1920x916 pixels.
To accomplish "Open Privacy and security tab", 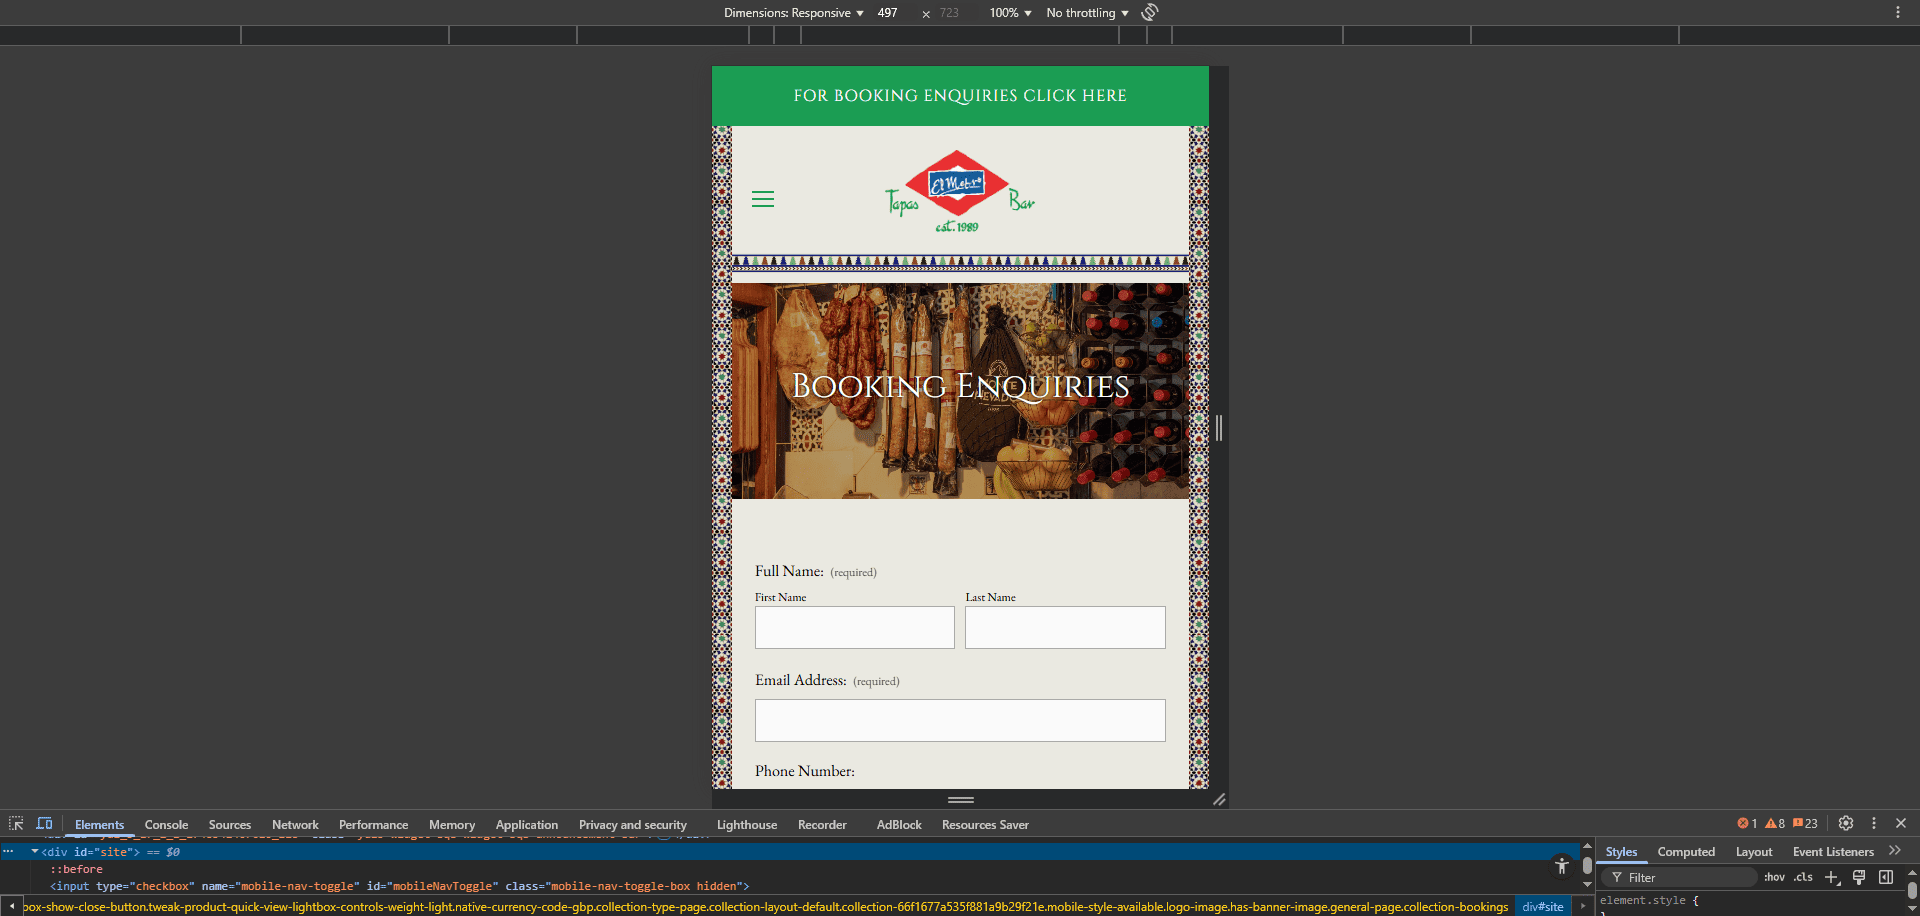I will pos(633,825).
